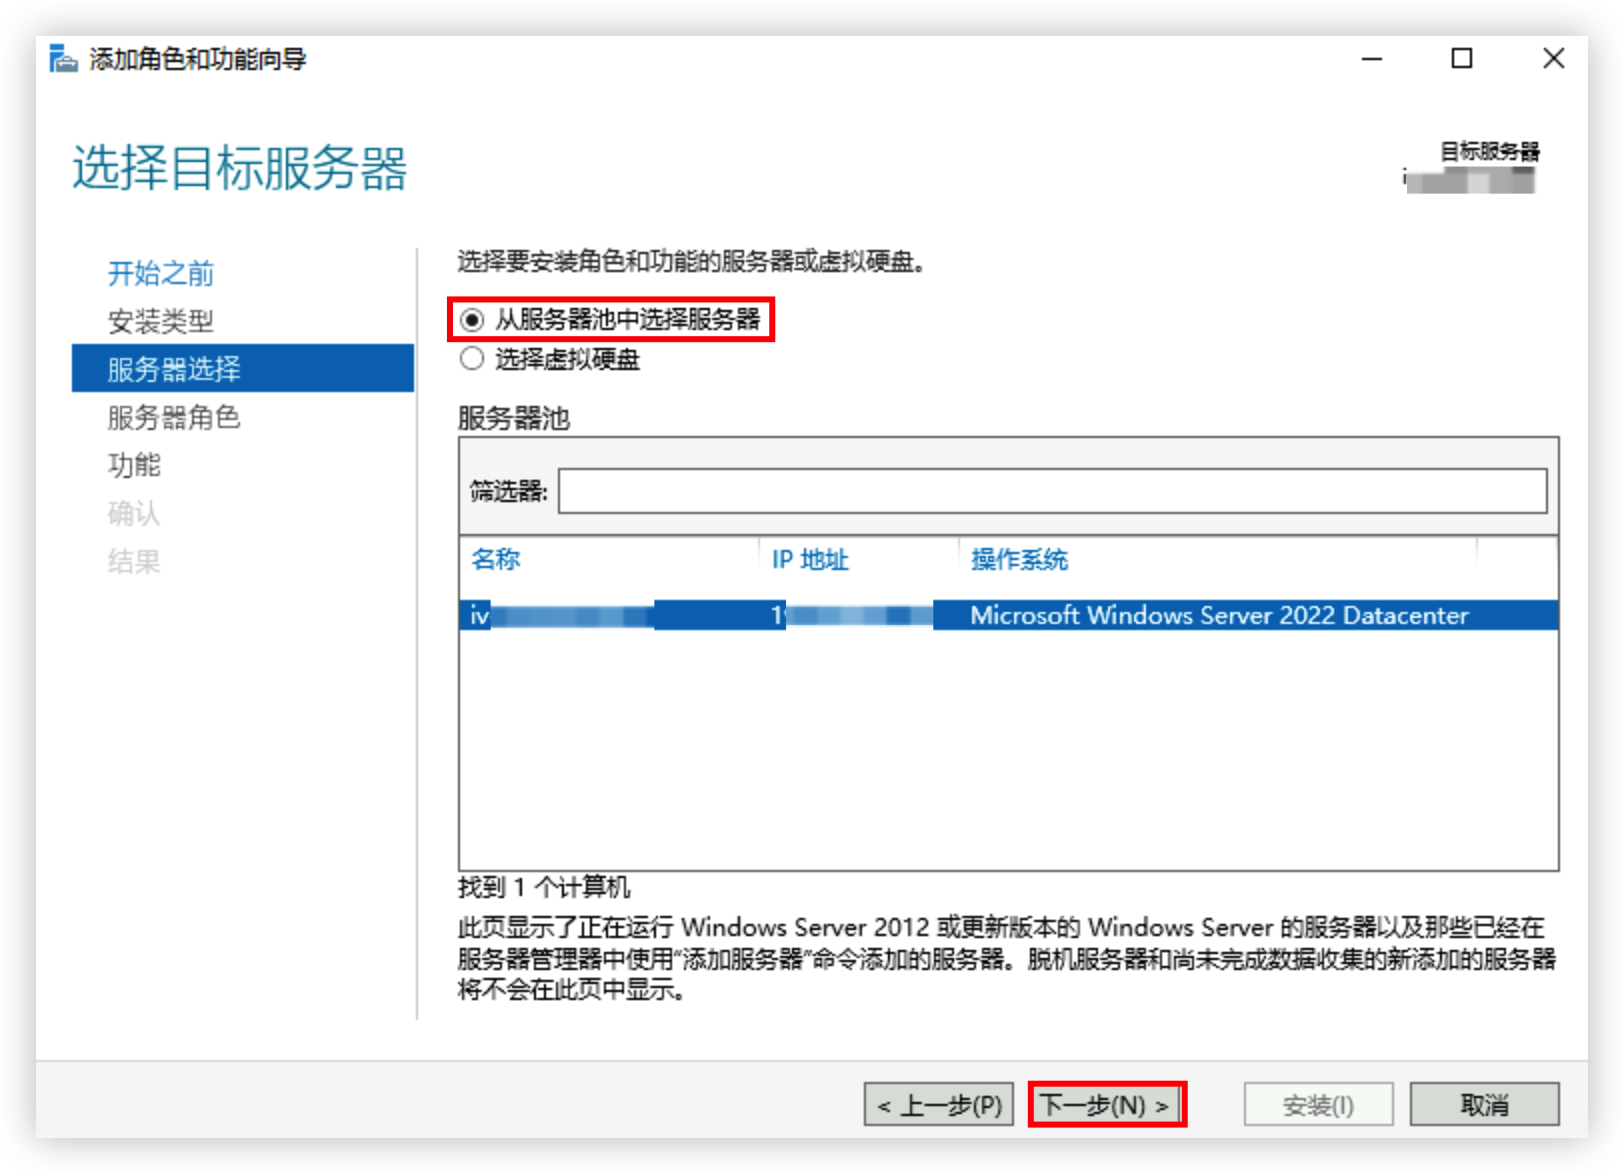Go to 安装类型 step
The image size is (1624, 1174).
pyautogui.click(x=161, y=321)
